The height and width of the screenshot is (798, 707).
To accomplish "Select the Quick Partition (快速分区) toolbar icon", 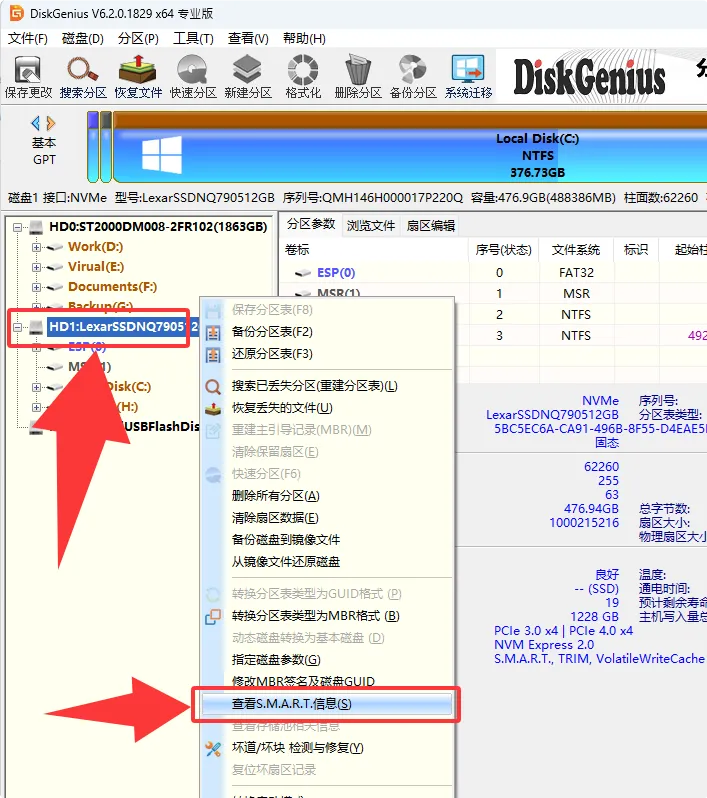I will (193, 77).
